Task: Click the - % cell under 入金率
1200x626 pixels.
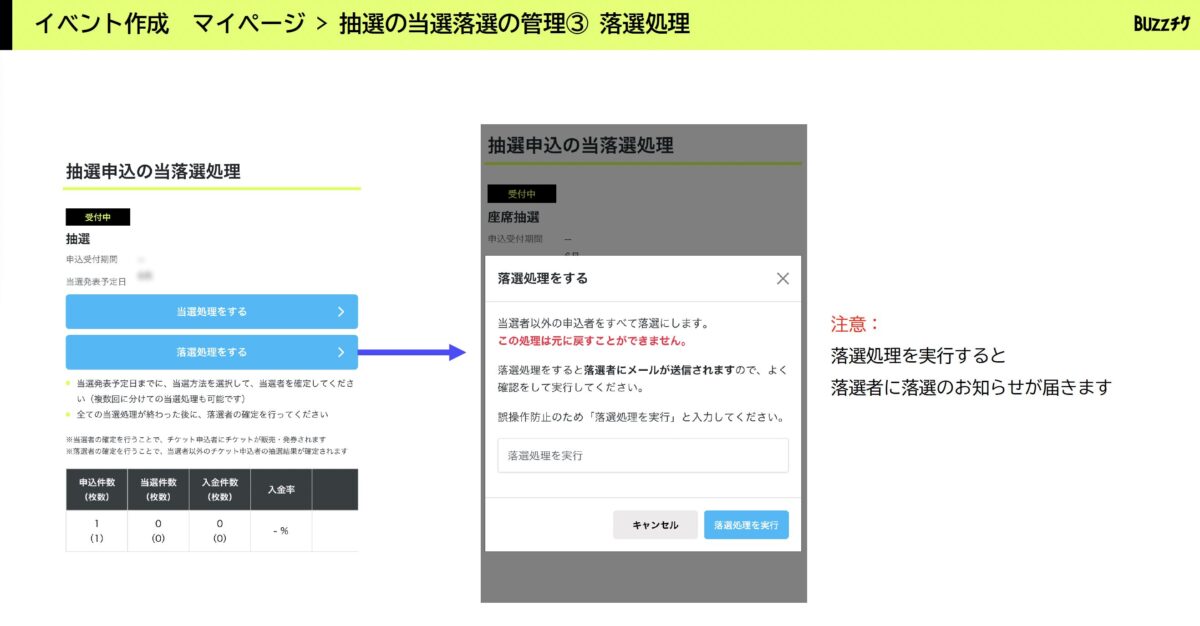Action: [x=280, y=530]
